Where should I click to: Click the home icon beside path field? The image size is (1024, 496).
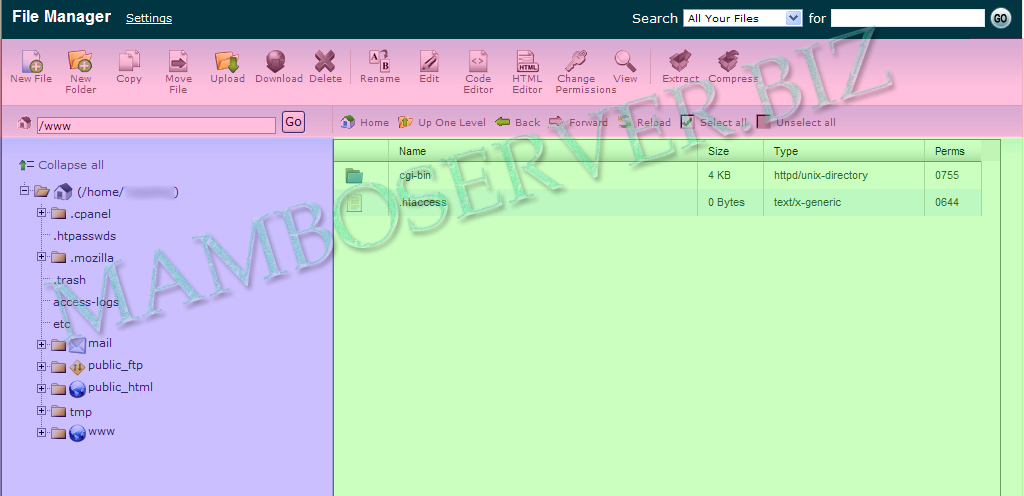coord(25,123)
